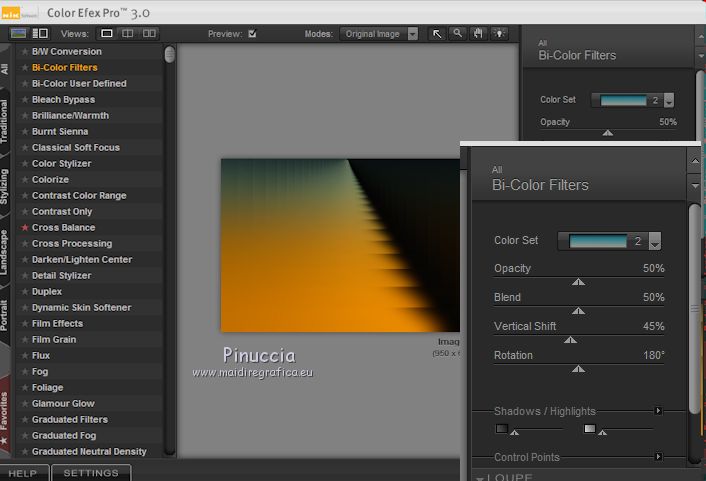Click star next to B/W Conversion
The image size is (706, 481).
click(25, 51)
